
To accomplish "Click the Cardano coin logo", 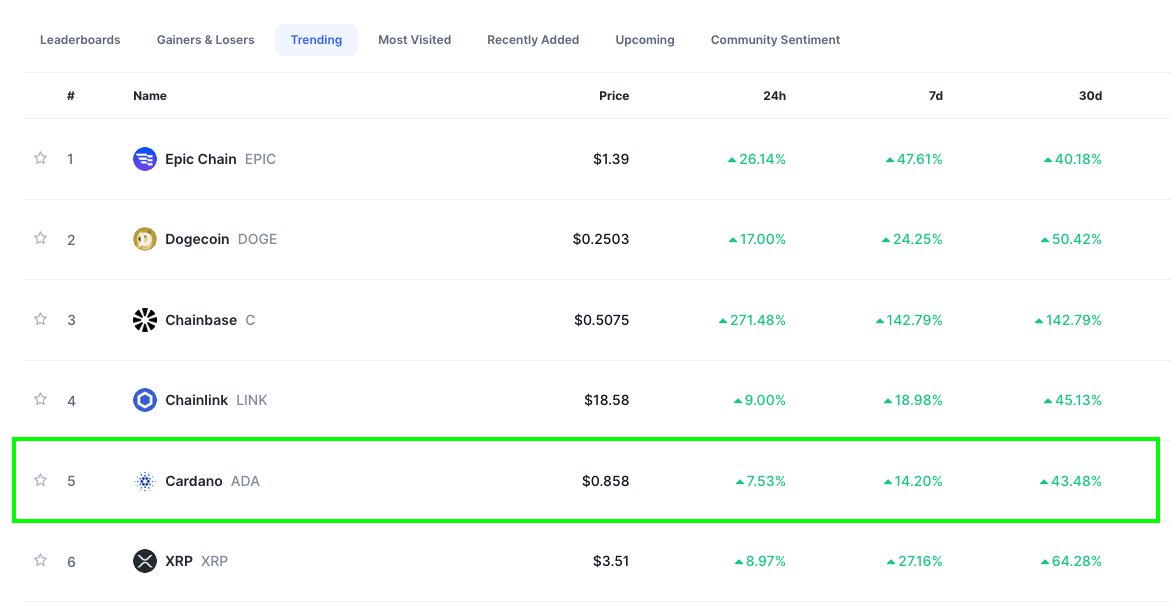I will [145, 481].
